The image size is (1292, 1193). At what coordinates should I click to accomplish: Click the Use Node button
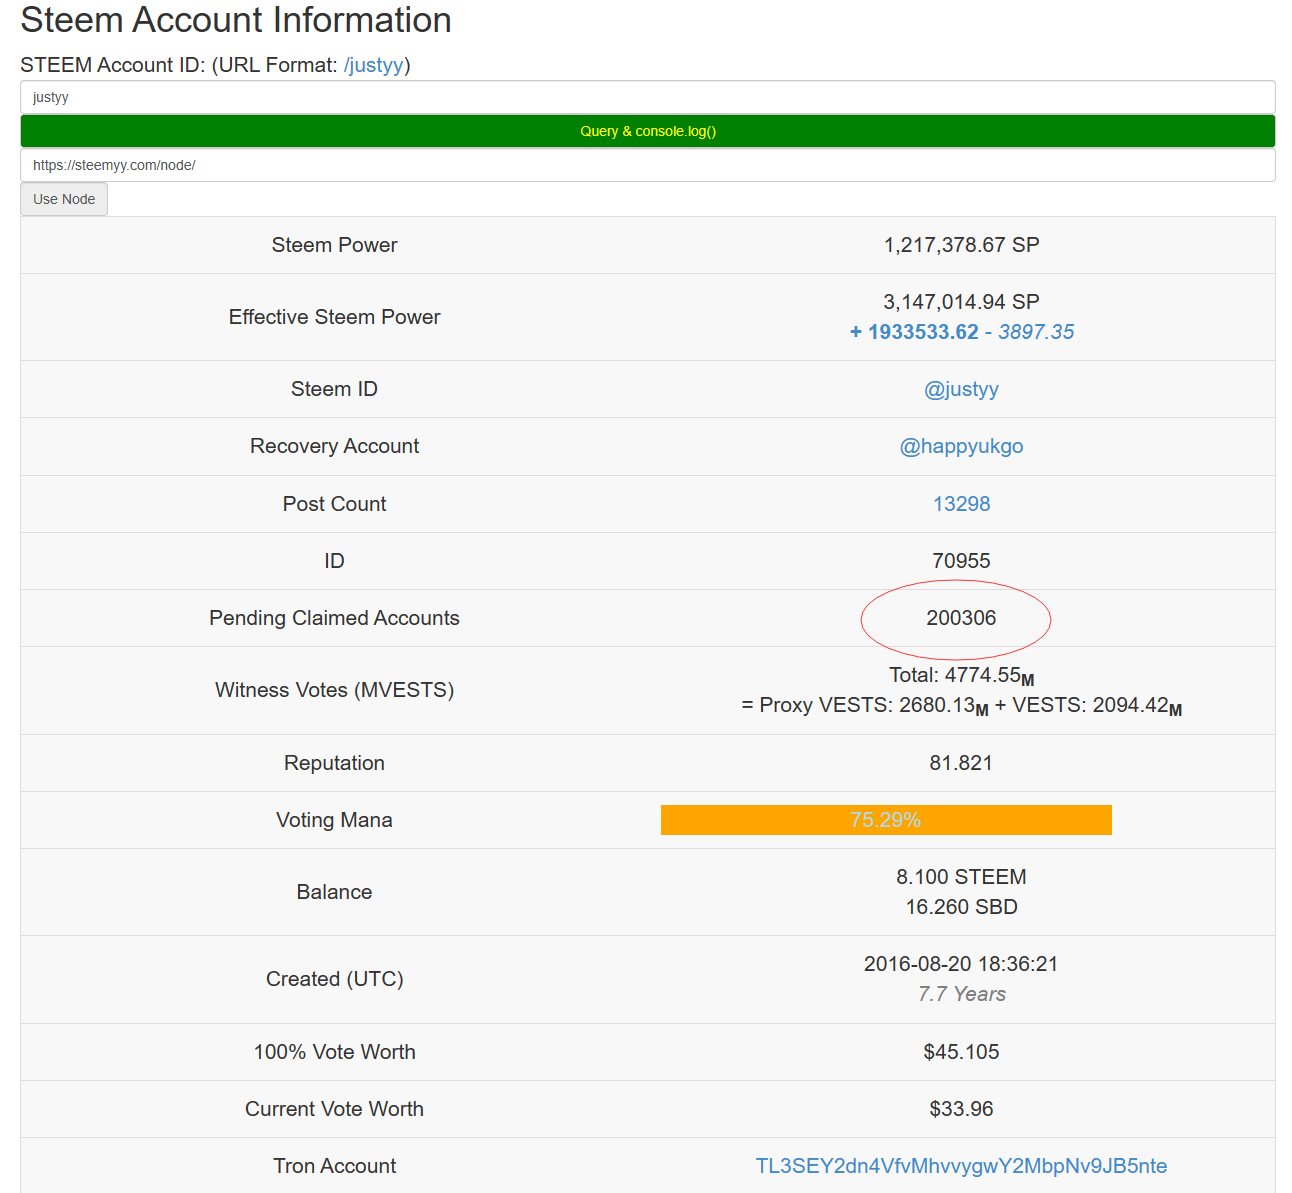tap(64, 199)
